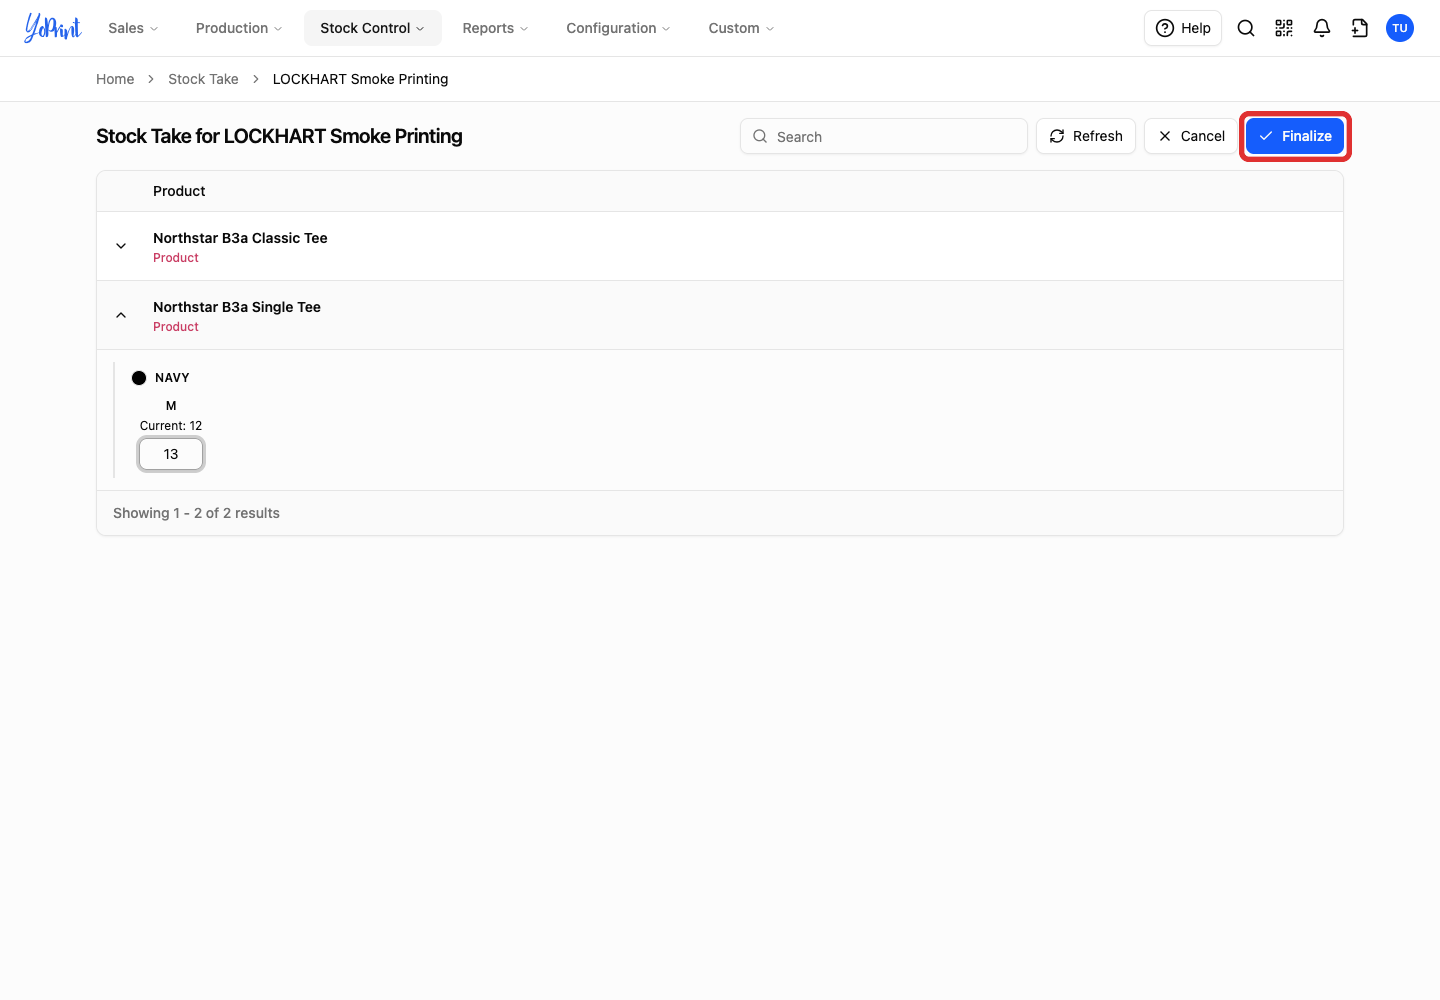Open the QR code scanner icon
1440x1000 pixels.
click(x=1284, y=28)
